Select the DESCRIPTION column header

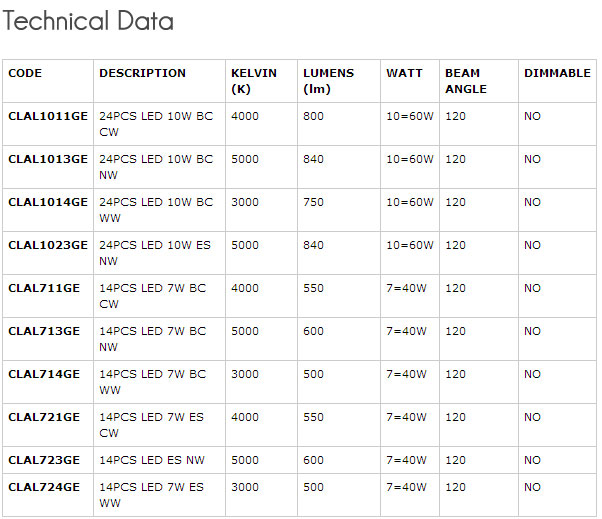142,73
